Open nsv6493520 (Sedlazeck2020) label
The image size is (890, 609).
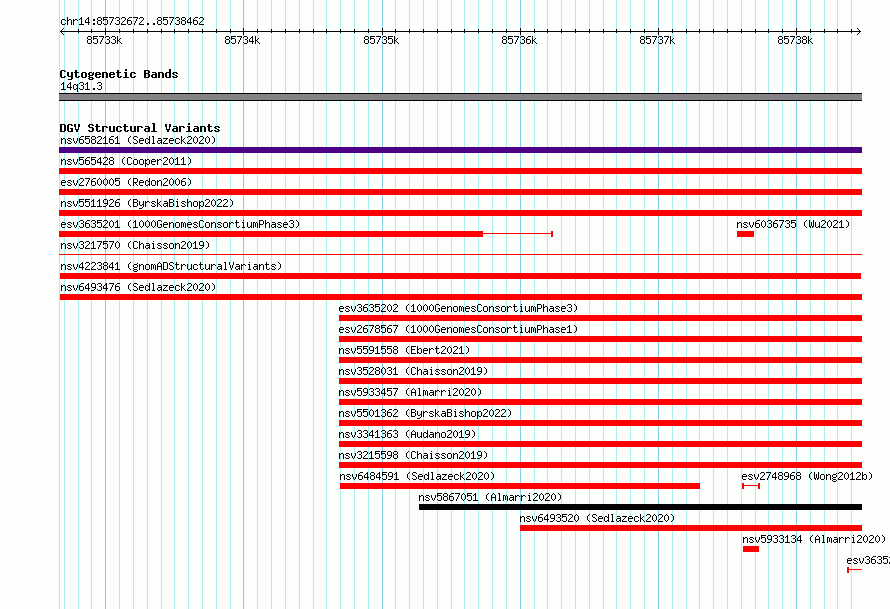(597, 518)
